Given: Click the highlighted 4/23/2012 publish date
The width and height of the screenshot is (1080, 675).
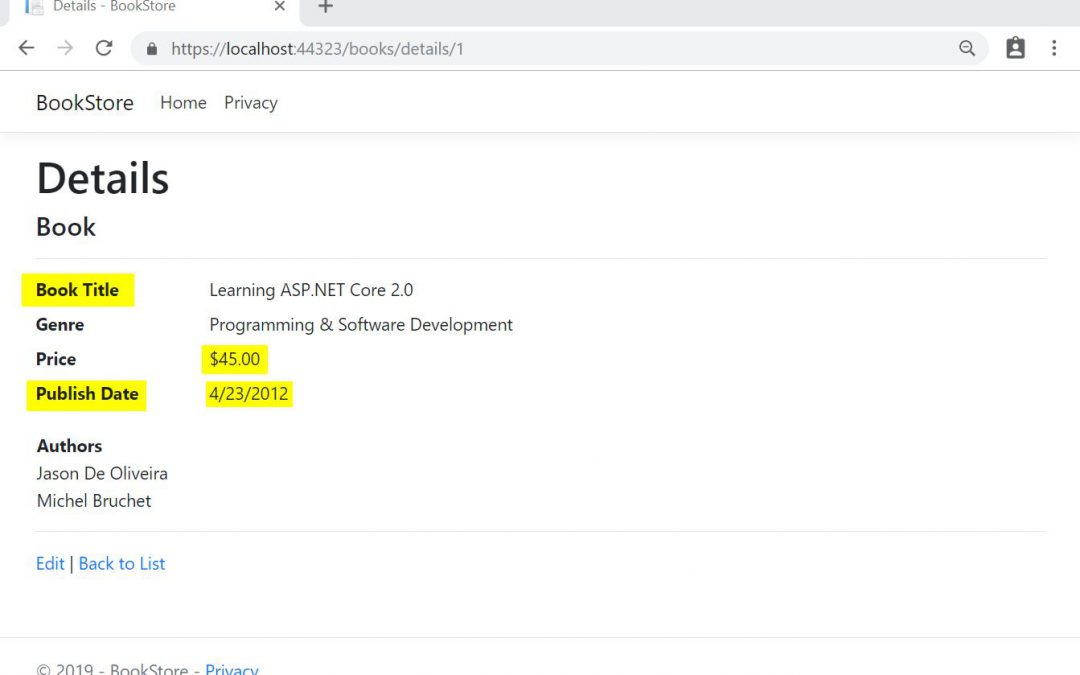Looking at the screenshot, I should pos(249,394).
